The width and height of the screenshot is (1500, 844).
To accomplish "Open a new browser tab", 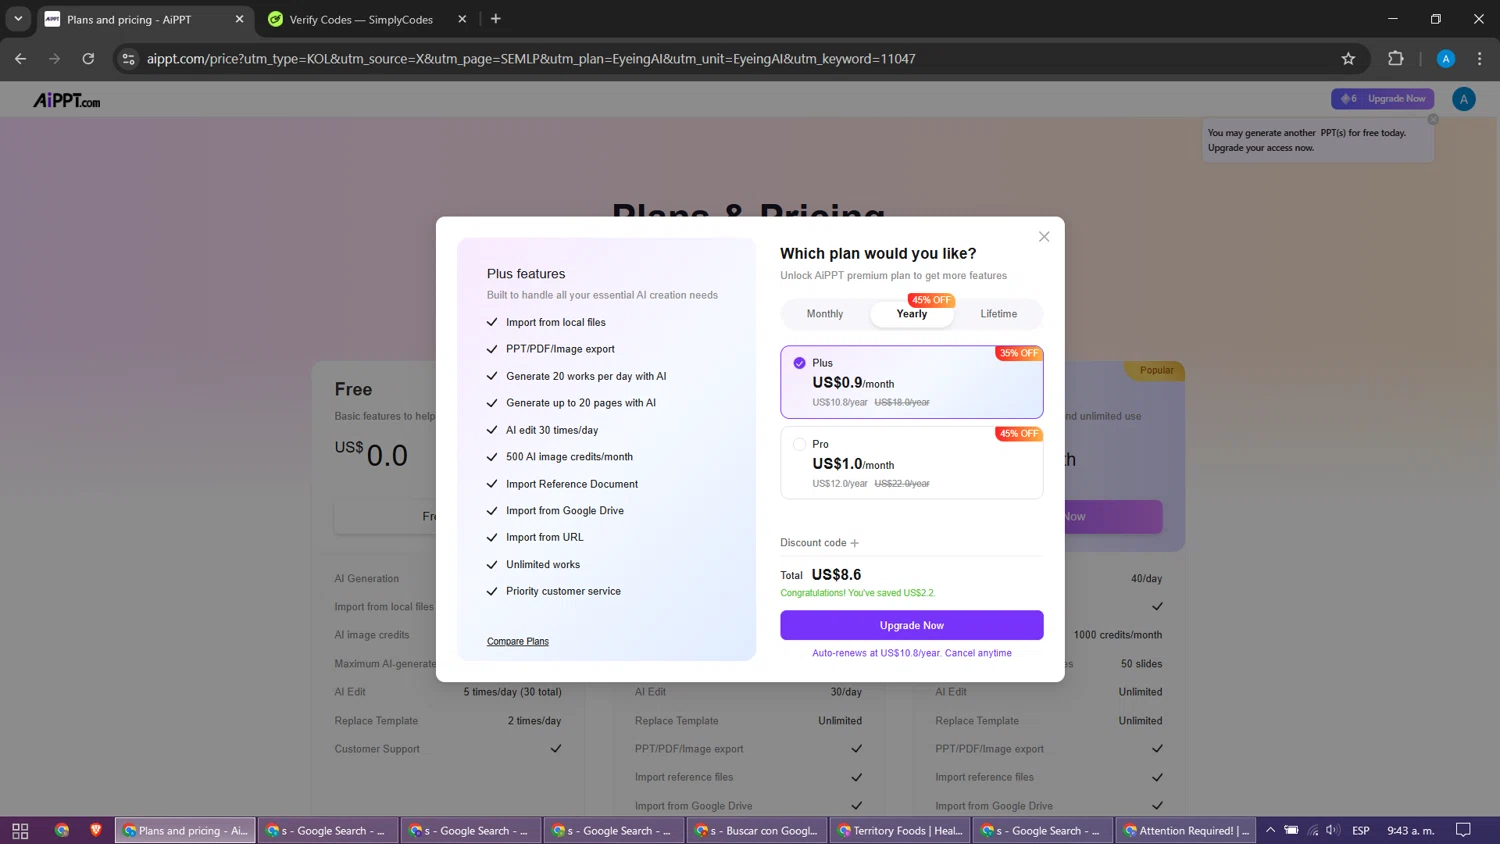I will coord(496,19).
